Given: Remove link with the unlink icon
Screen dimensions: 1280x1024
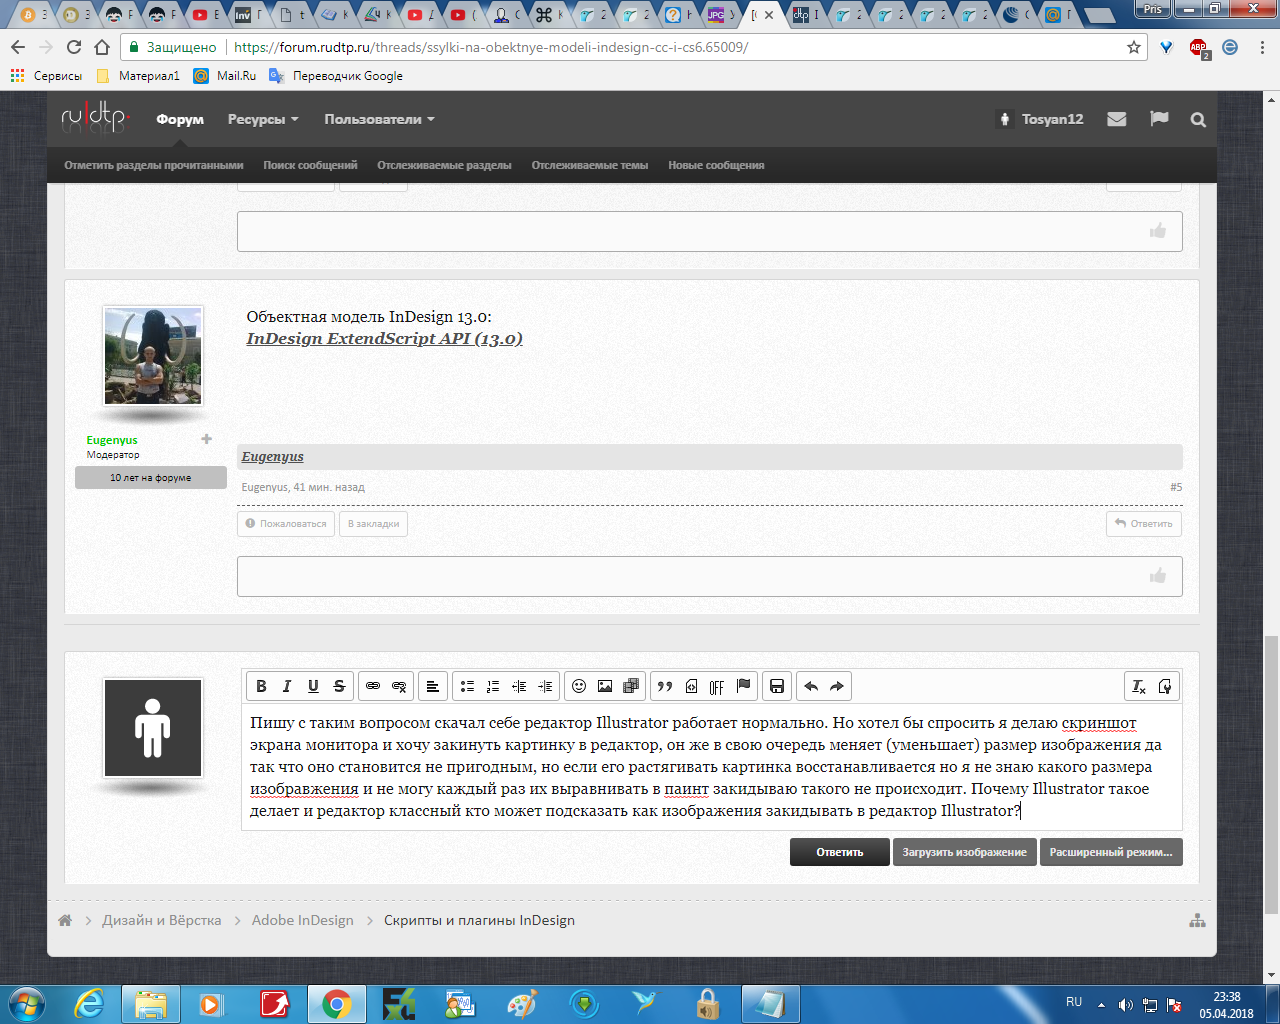Looking at the screenshot, I should (x=399, y=686).
